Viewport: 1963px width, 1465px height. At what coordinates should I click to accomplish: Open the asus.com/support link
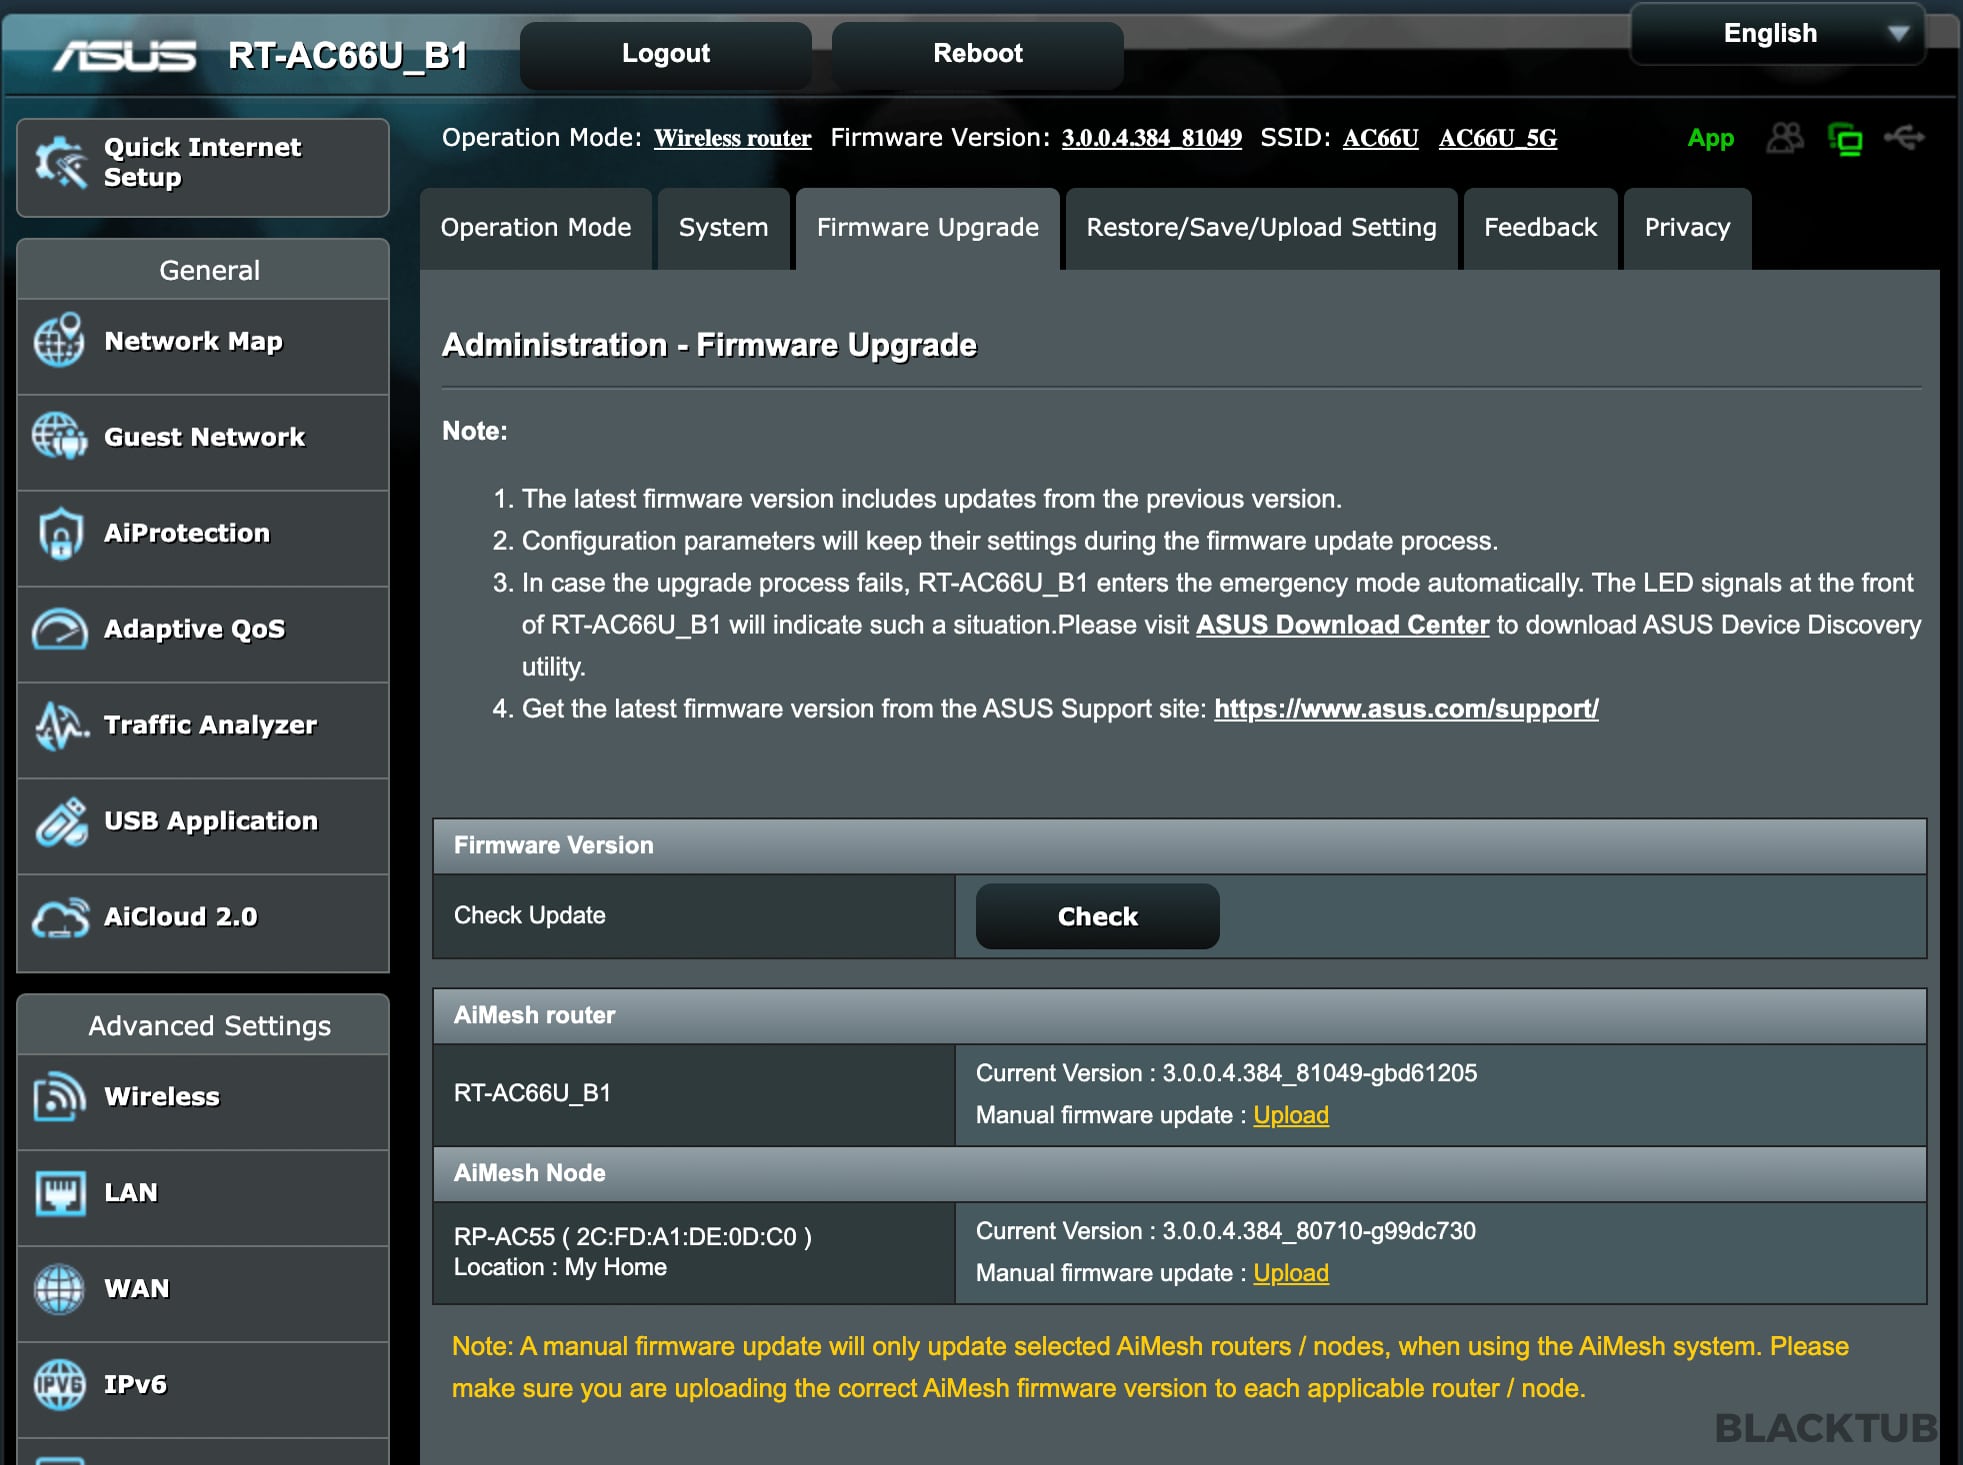point(1406,709)
